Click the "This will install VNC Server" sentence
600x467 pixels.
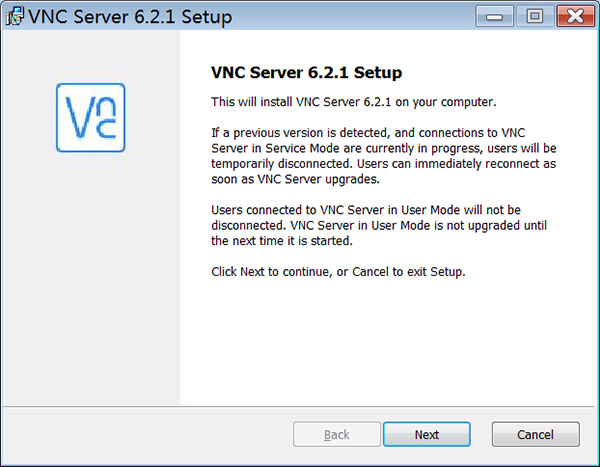tap(353, 102)
